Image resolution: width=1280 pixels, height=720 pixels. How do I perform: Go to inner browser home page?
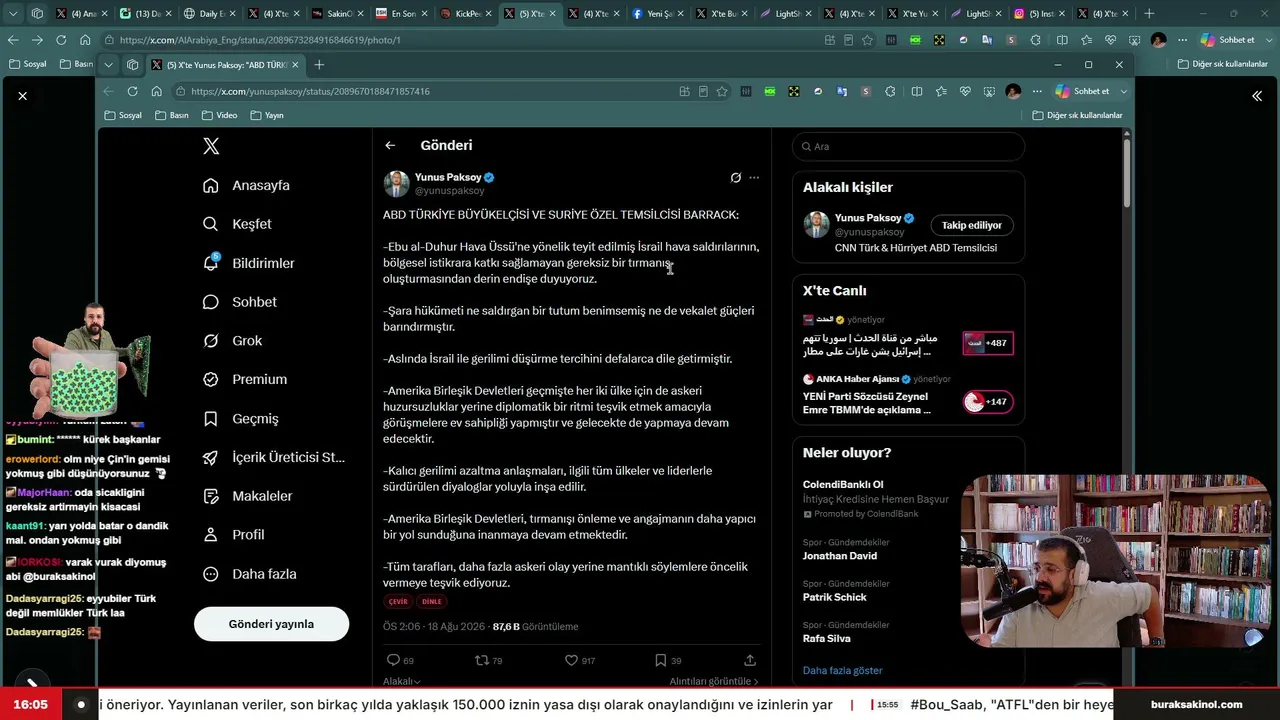pyautogui.click(x=156, y=91)
